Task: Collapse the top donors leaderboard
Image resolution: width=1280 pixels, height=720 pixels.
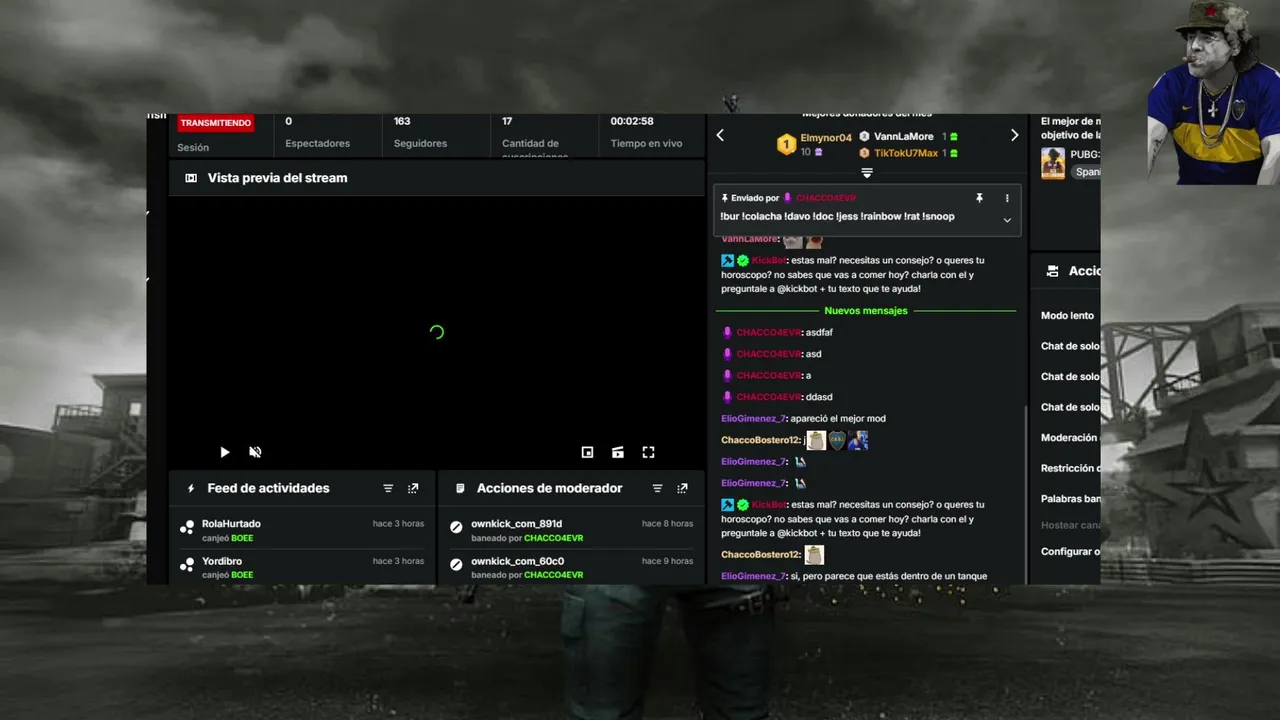Action: pyautogui.click(x=867, y=173)
